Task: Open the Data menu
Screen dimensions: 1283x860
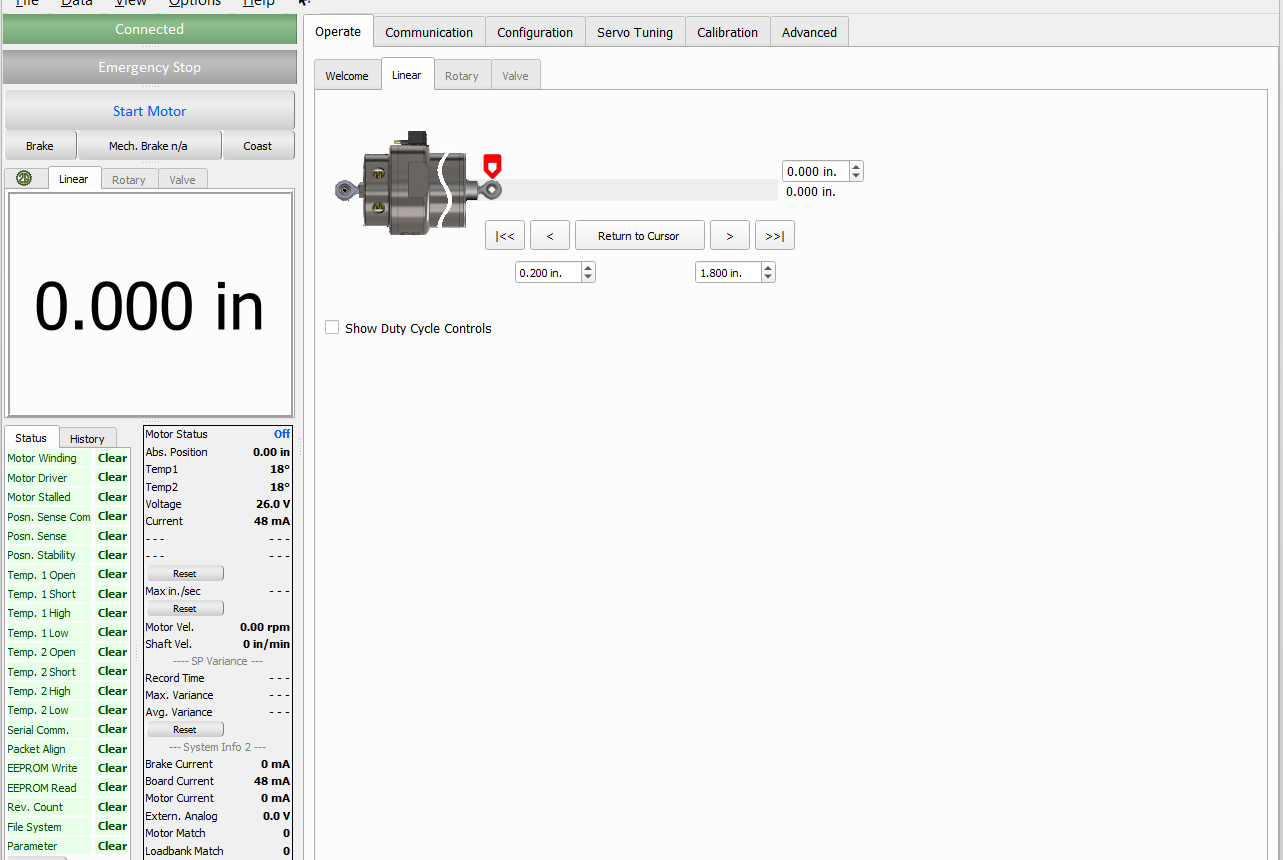Action: point(77,3)
